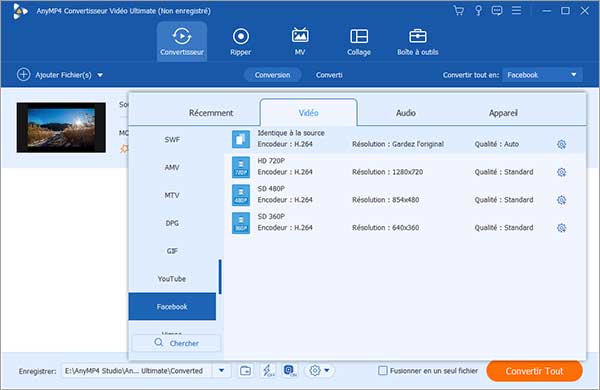The height and width of the screenshot is (390, 600).
Task: Expand the arrow beside bottom settings gear
Action: click(x=327, y=370)
